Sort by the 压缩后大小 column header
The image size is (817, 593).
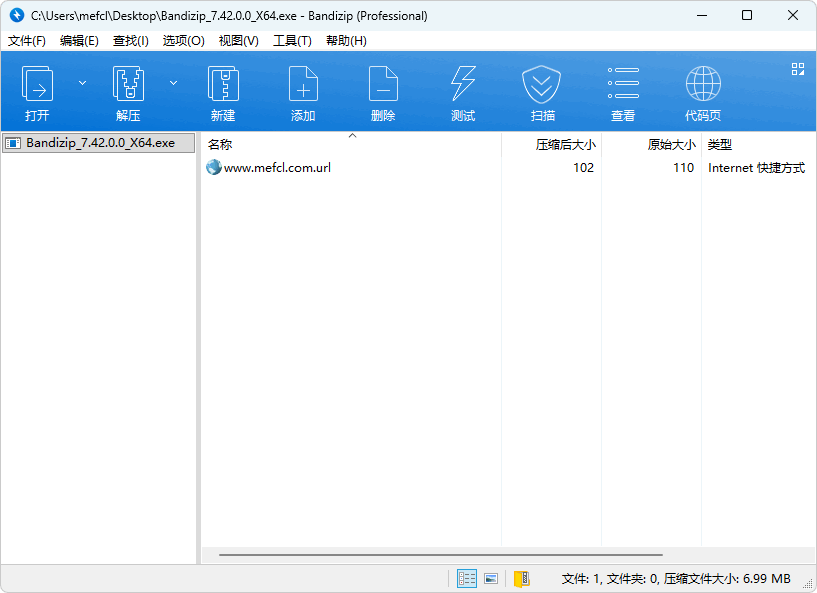551,144
